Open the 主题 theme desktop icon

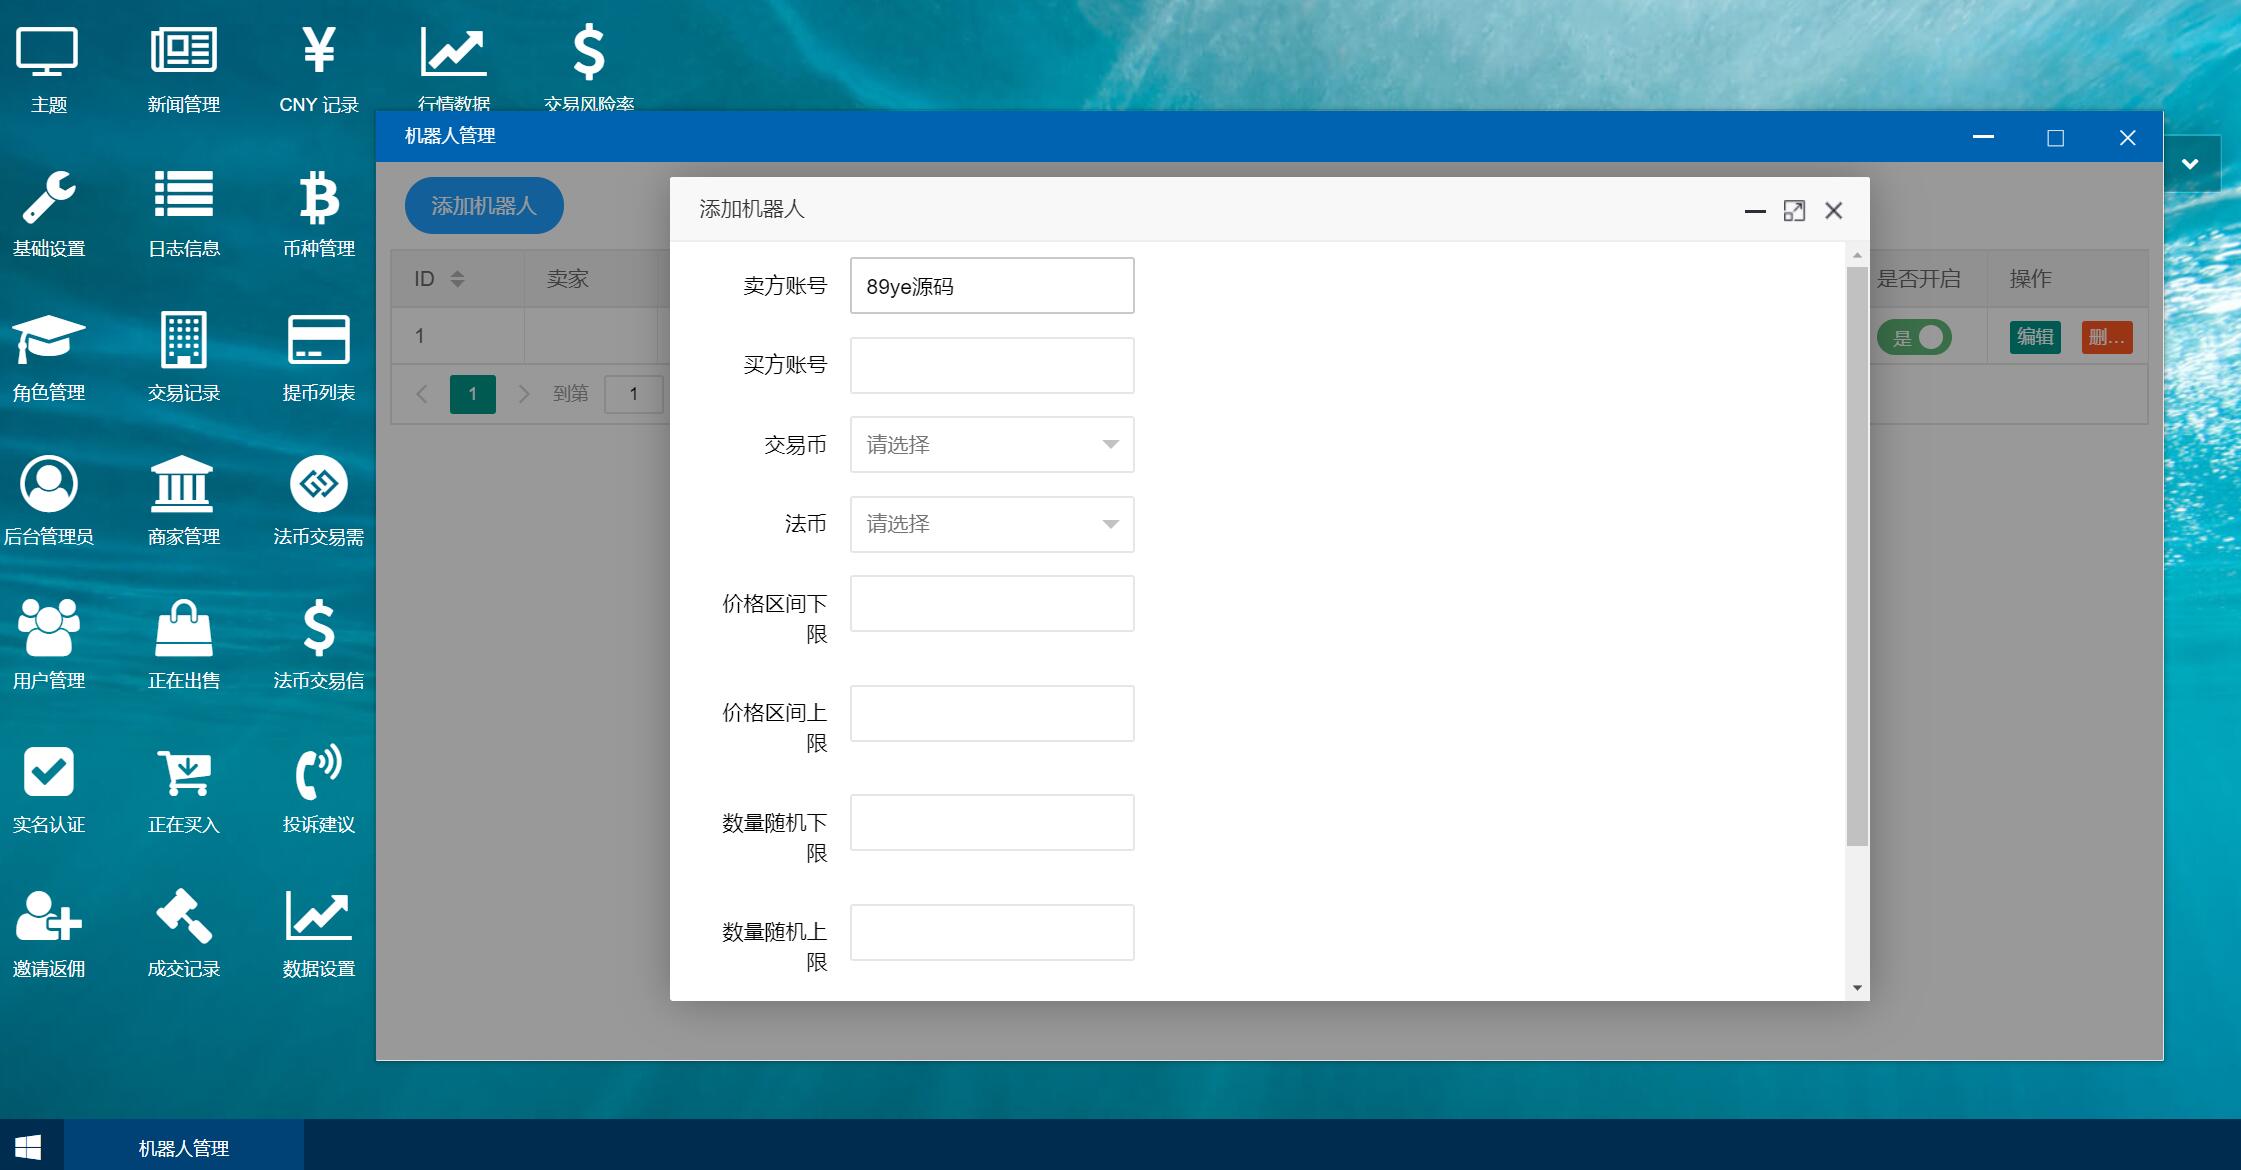(48, 53)
